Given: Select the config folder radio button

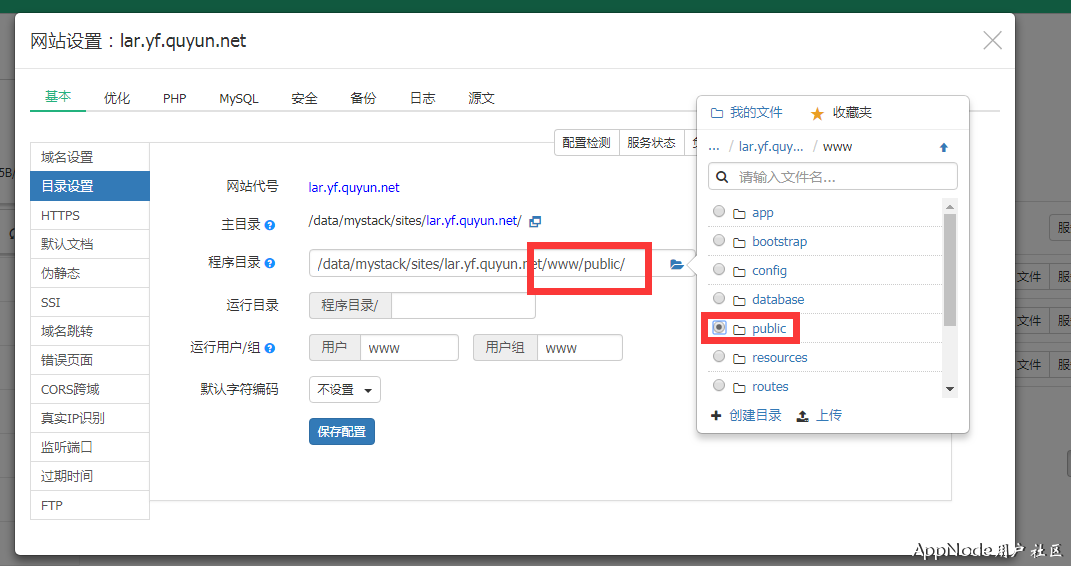Looking at the screenshot, I should pyautogui.click(x=719, y=270).
